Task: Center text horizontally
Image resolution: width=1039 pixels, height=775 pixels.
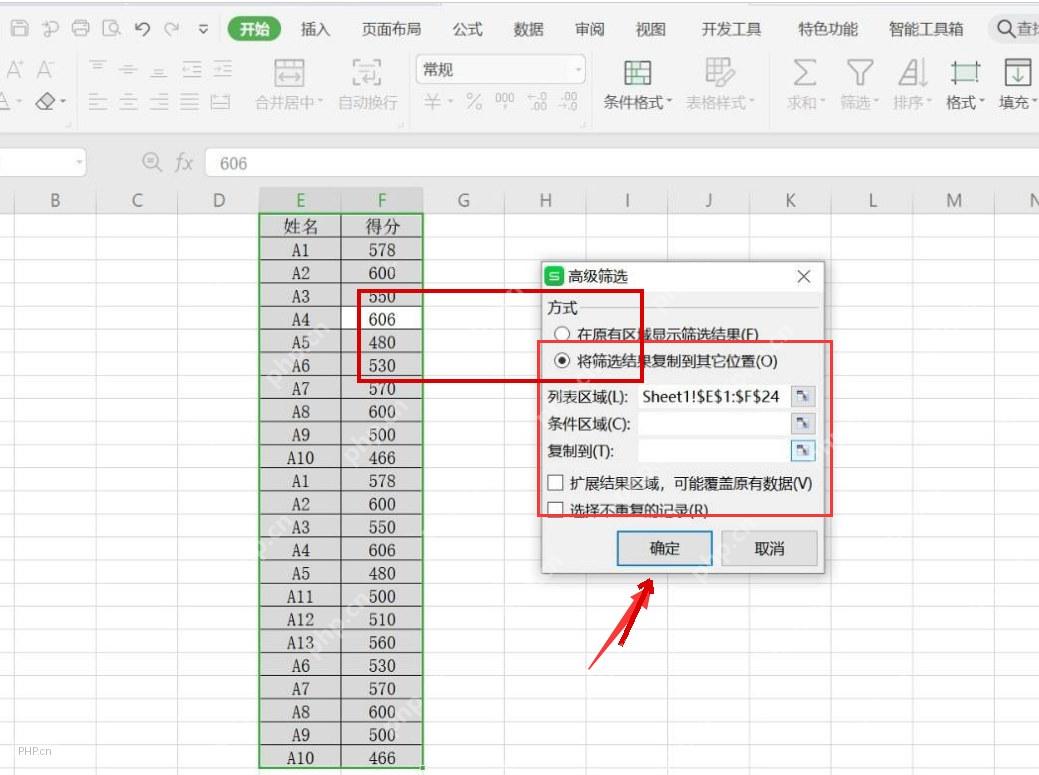Action: point(129,102)
